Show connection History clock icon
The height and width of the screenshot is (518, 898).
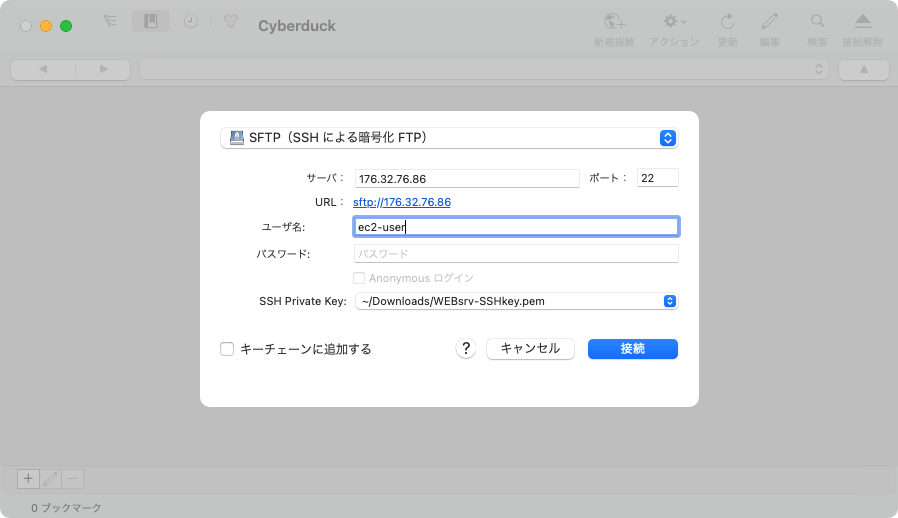tap(191, 22)
